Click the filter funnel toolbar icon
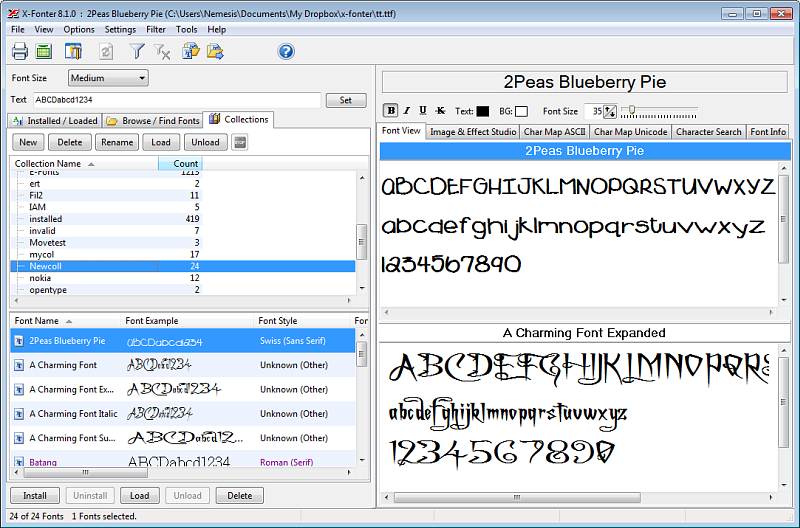 [x=137, y=51]
